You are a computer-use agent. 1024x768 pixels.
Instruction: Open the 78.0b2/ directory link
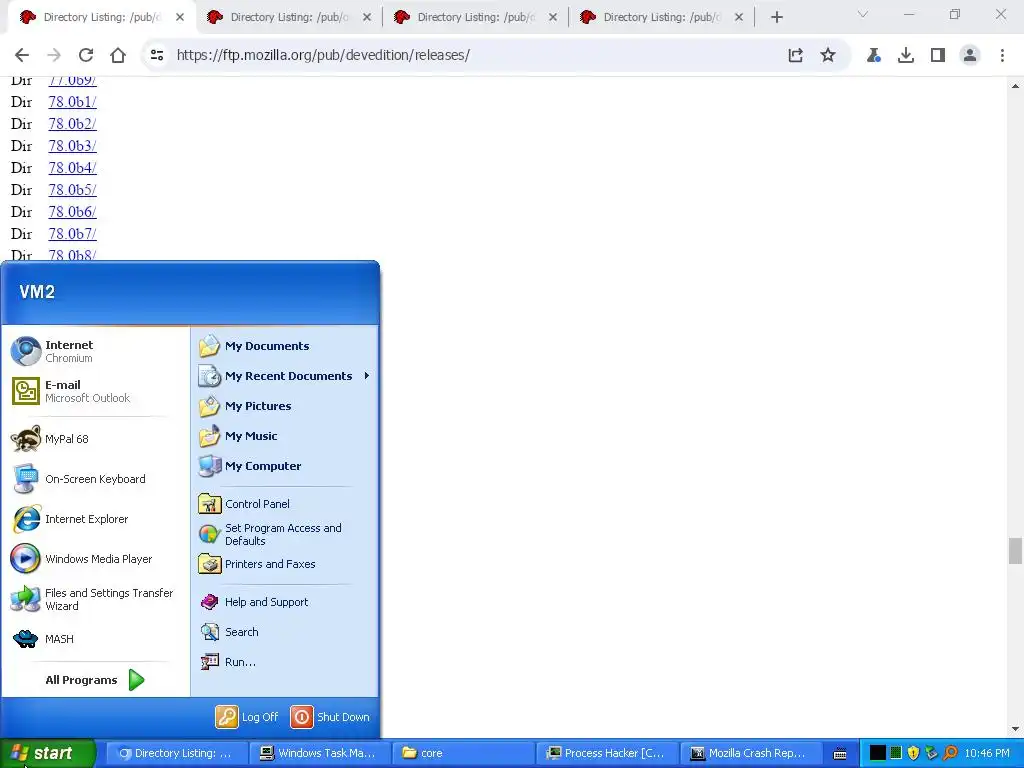pyautogui.click(x=72, y=123)
